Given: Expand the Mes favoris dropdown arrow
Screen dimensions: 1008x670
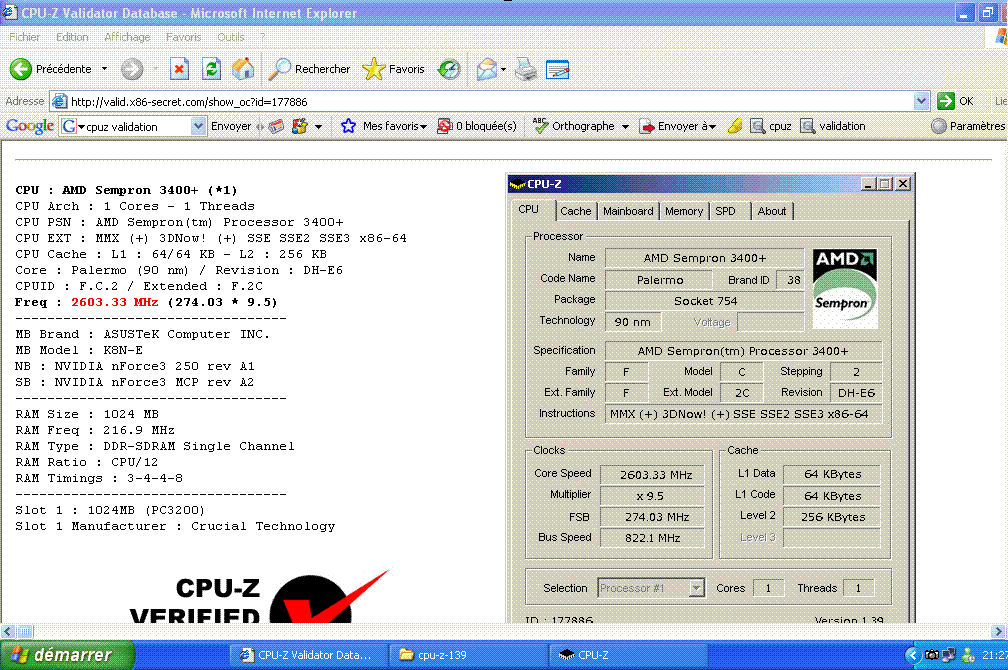Looking at the screenshot, I should [x=424, y=127].
